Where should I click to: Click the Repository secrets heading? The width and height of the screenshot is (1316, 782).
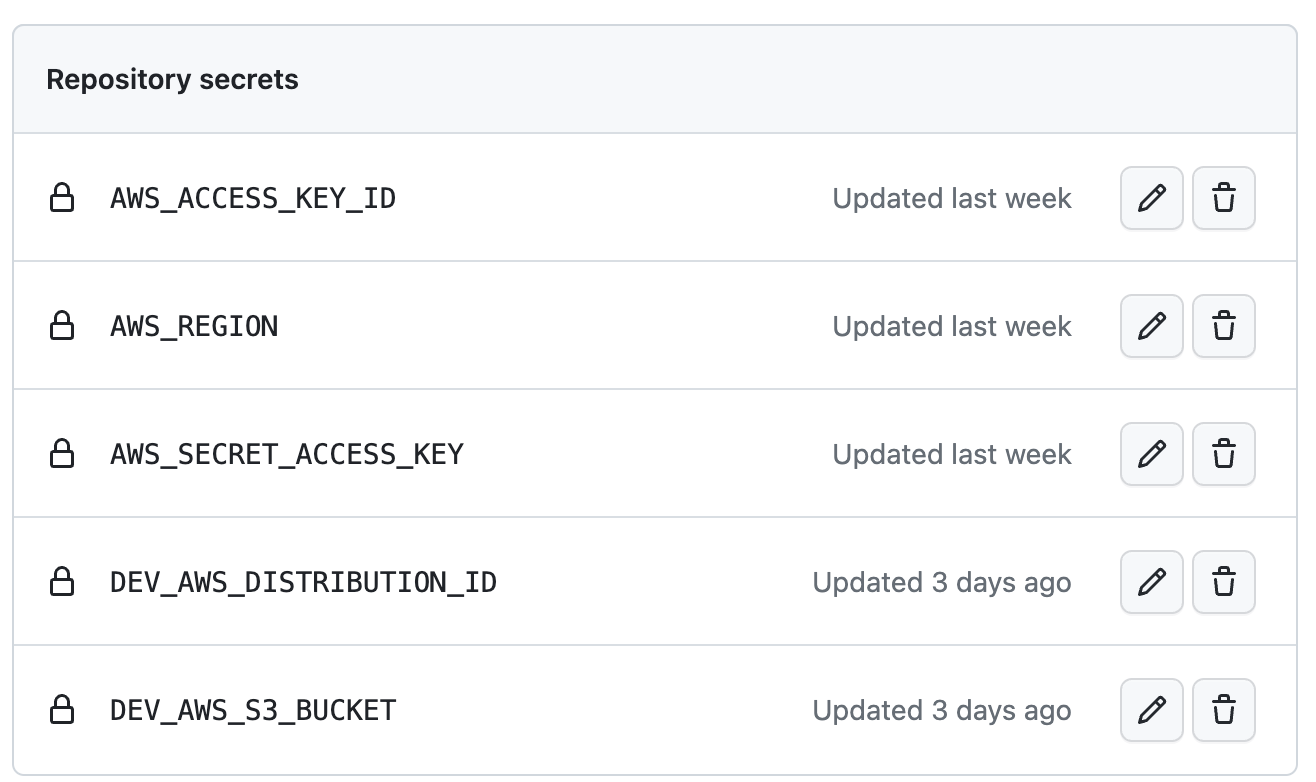point(172,80)
